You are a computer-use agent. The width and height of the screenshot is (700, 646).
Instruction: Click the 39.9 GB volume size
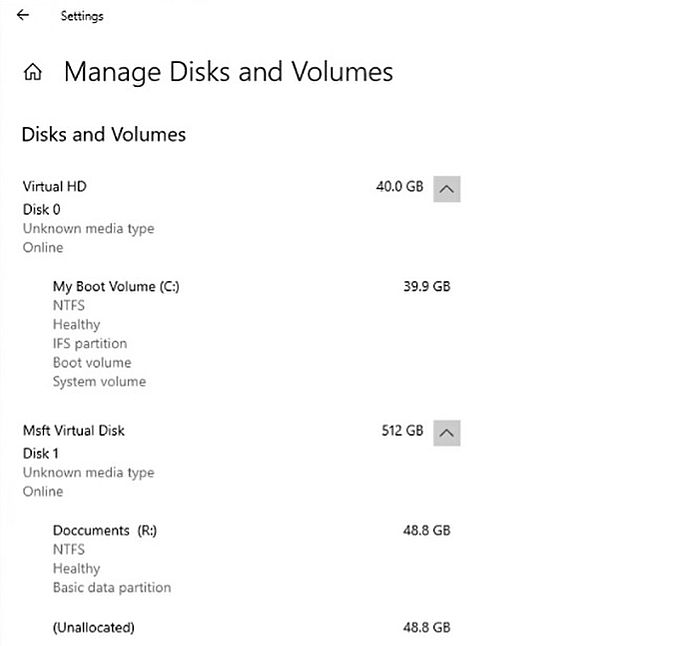pos(426,286)
